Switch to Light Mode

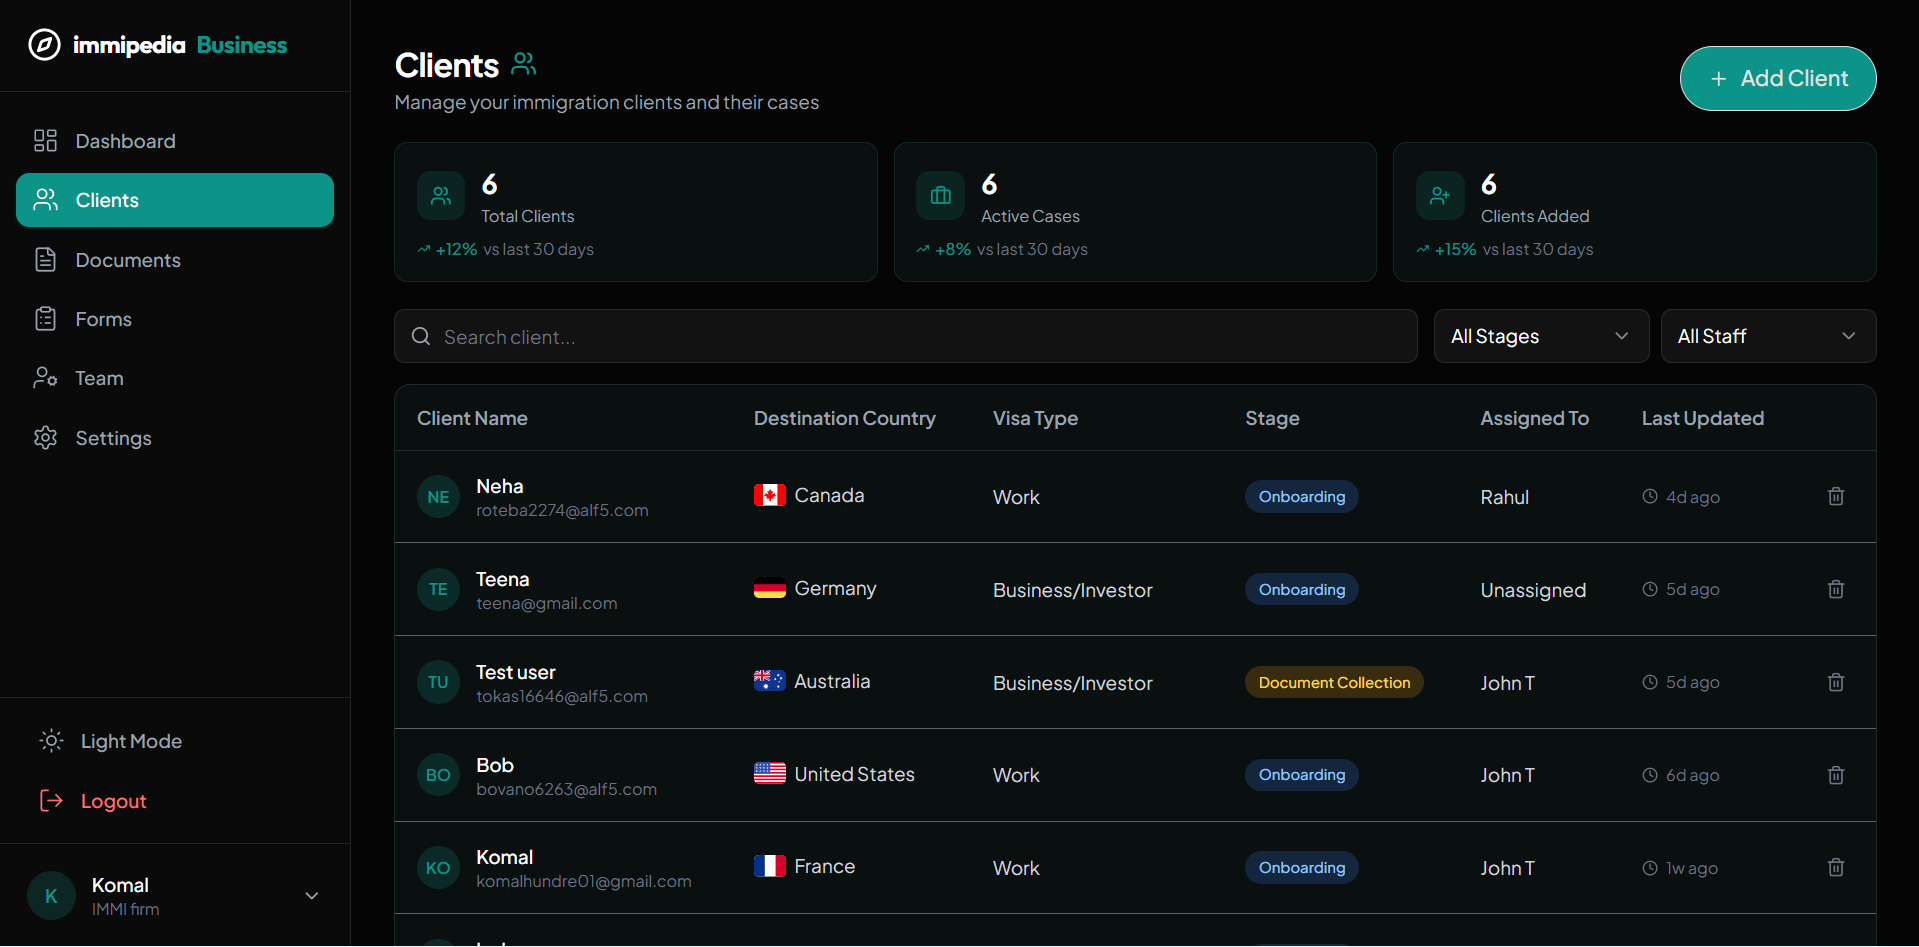[111, 741]
